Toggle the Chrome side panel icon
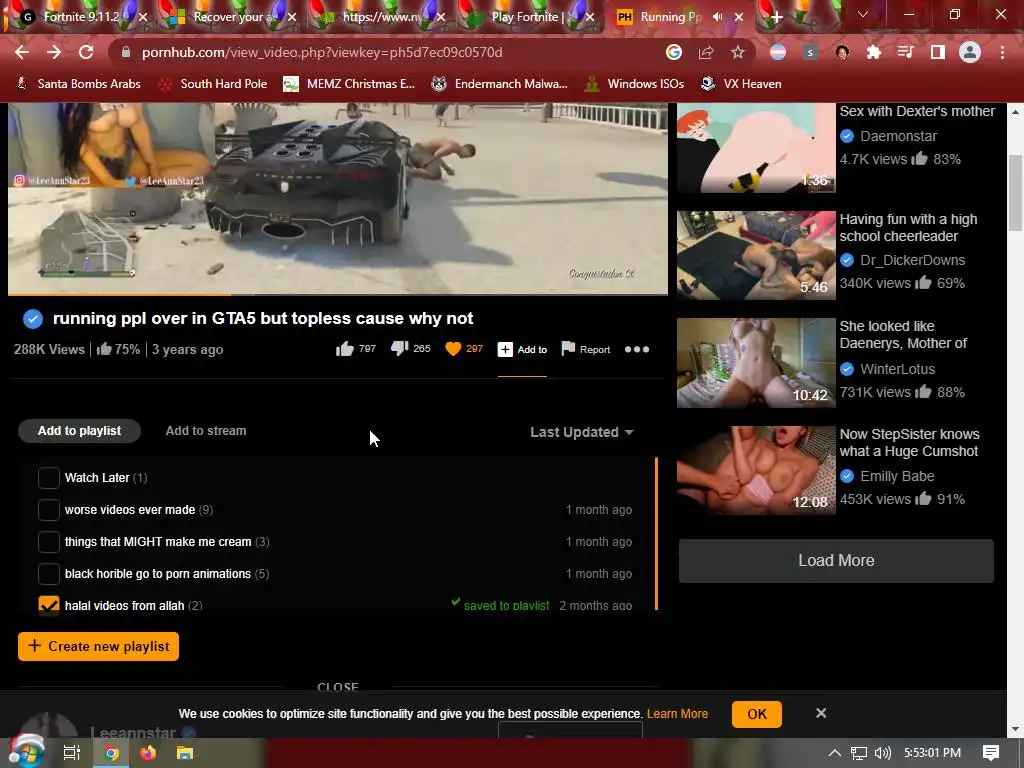The height and width of the screenshot is (768, 1024). pyautogui.click(x=938, y=52)
